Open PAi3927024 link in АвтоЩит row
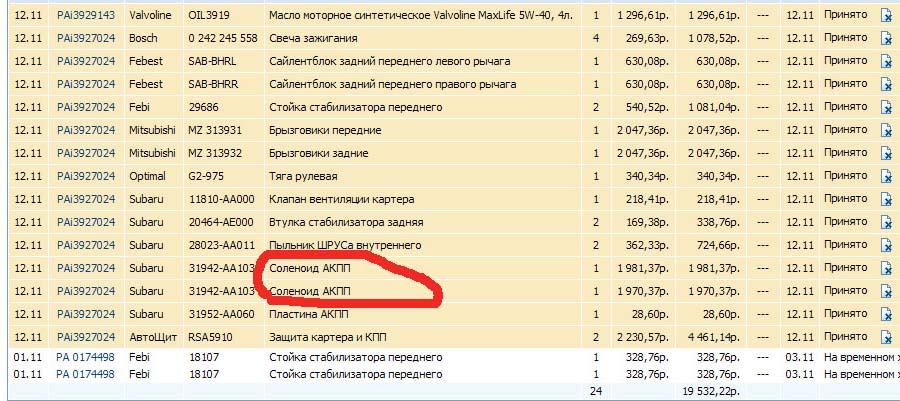 [x=85, y=337]
